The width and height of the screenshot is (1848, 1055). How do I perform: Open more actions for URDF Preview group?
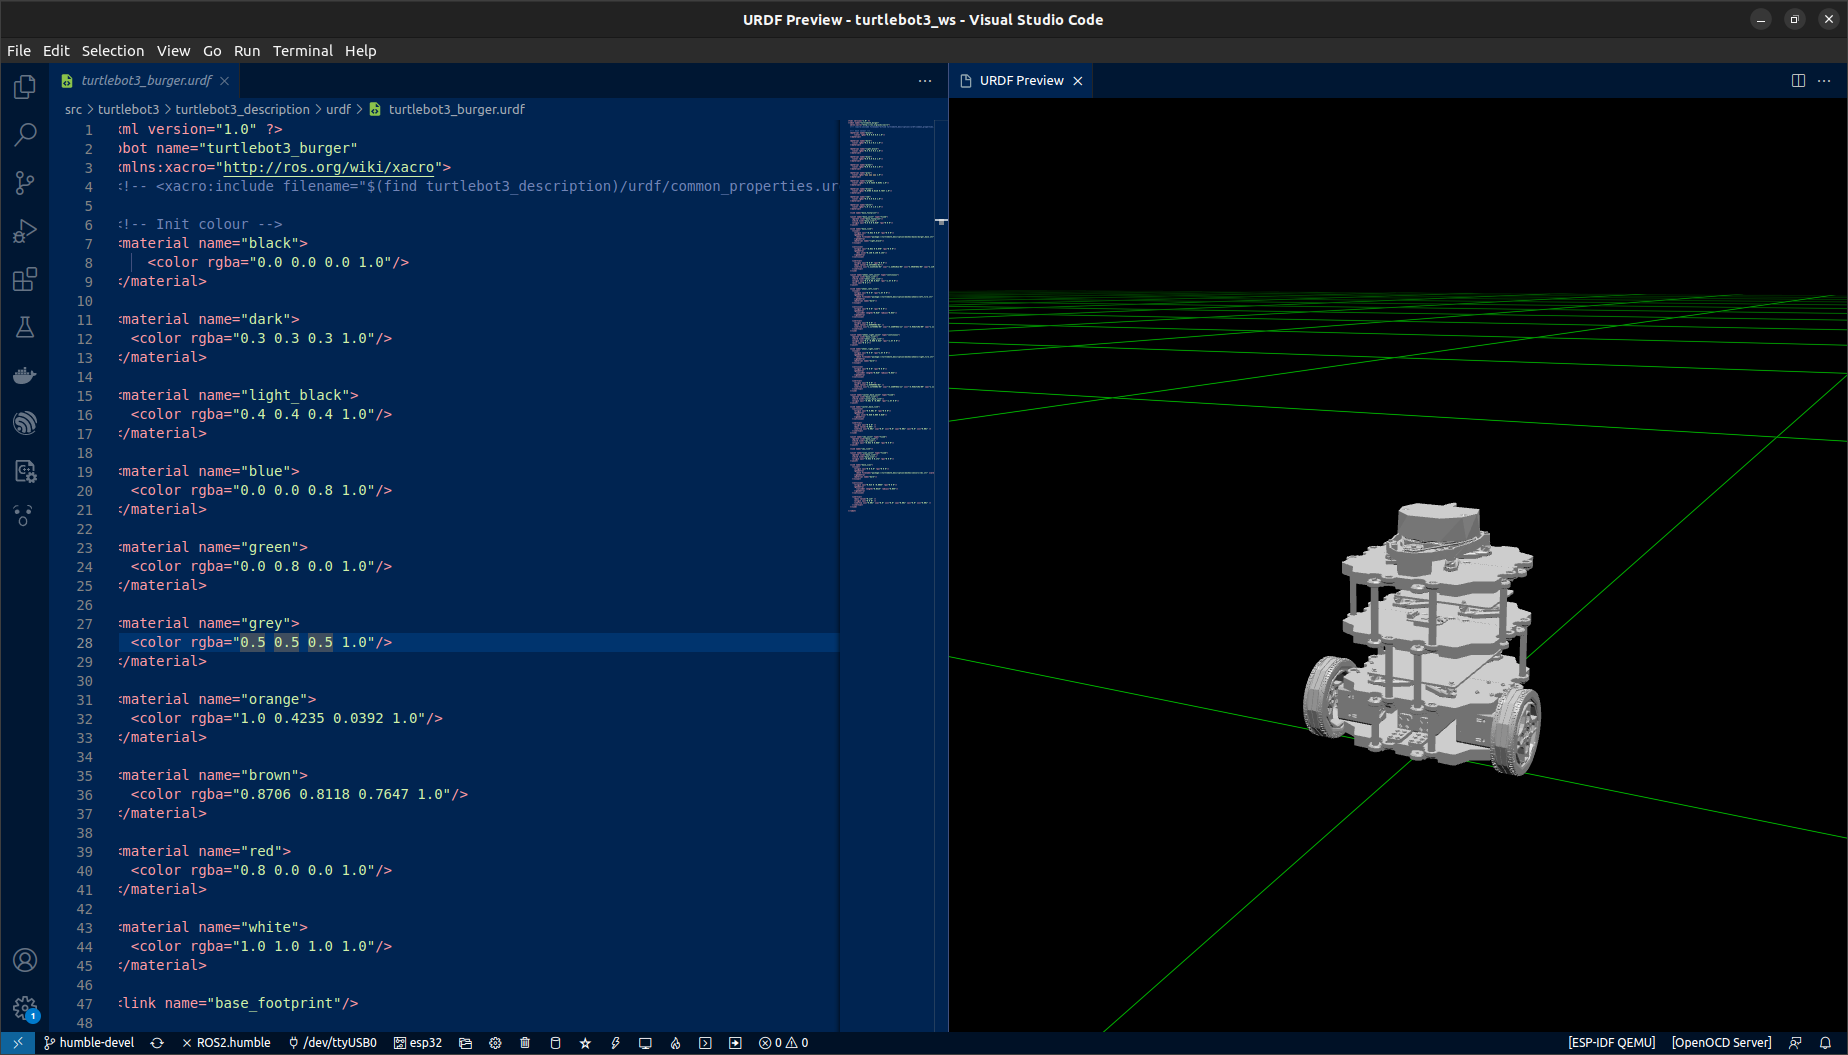point(1824,81)
